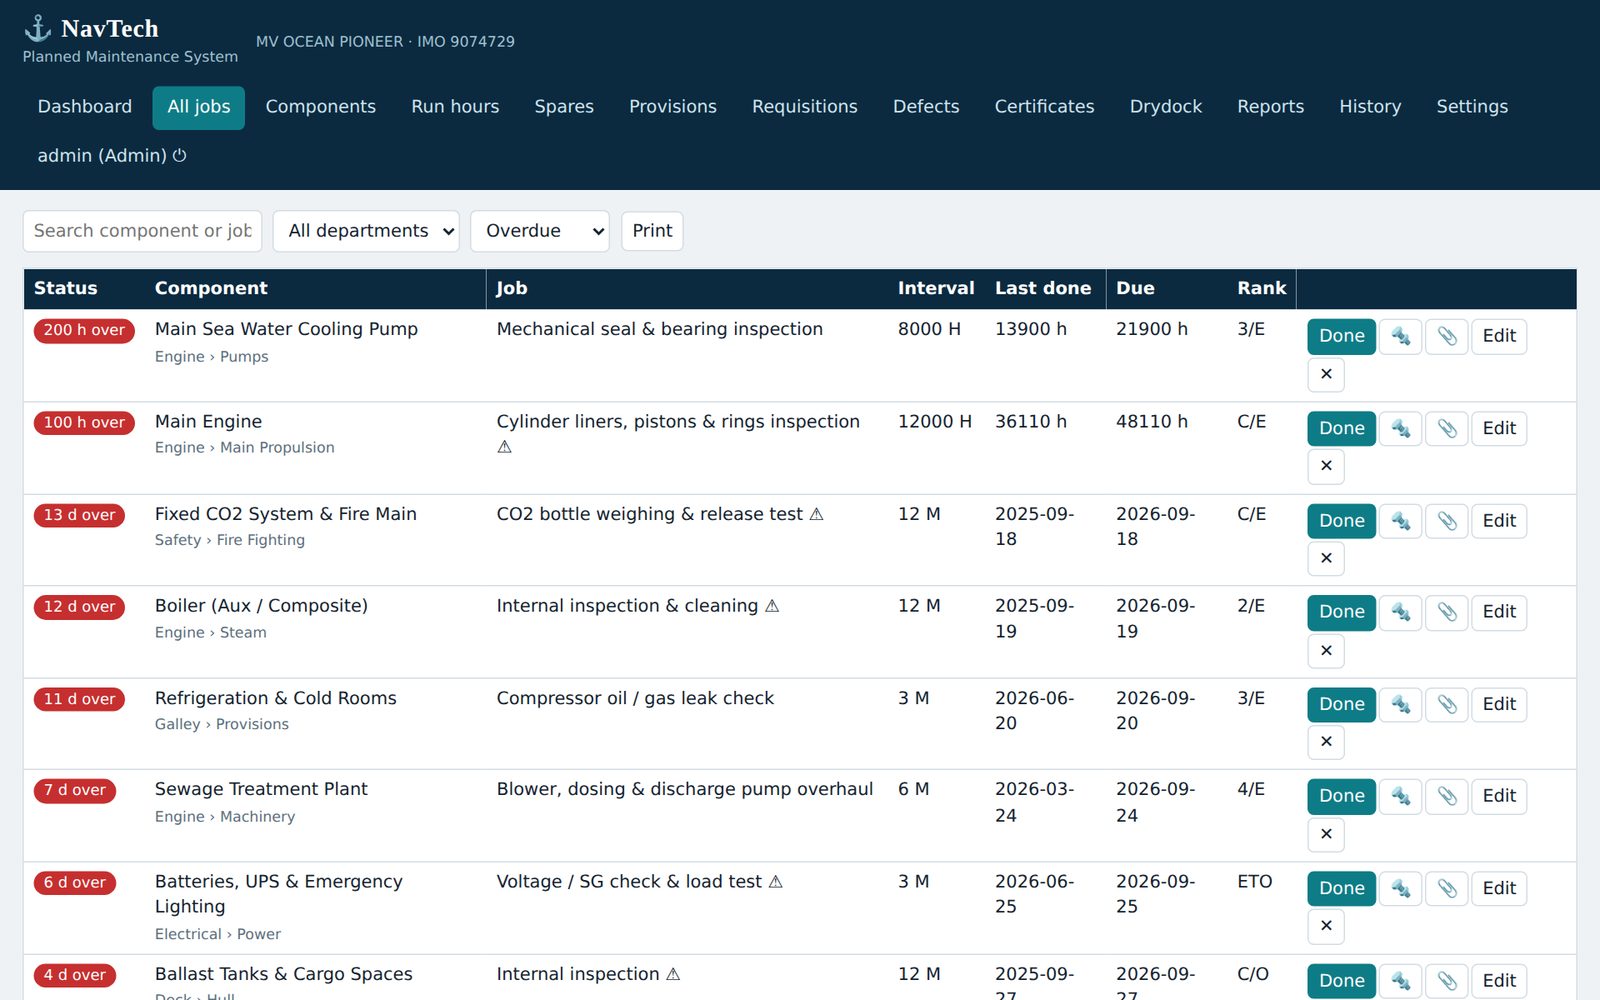
Task: Open attachments paperclip for Main Sea Water Cooling Pump
Action: click(x=1446, y=336)
